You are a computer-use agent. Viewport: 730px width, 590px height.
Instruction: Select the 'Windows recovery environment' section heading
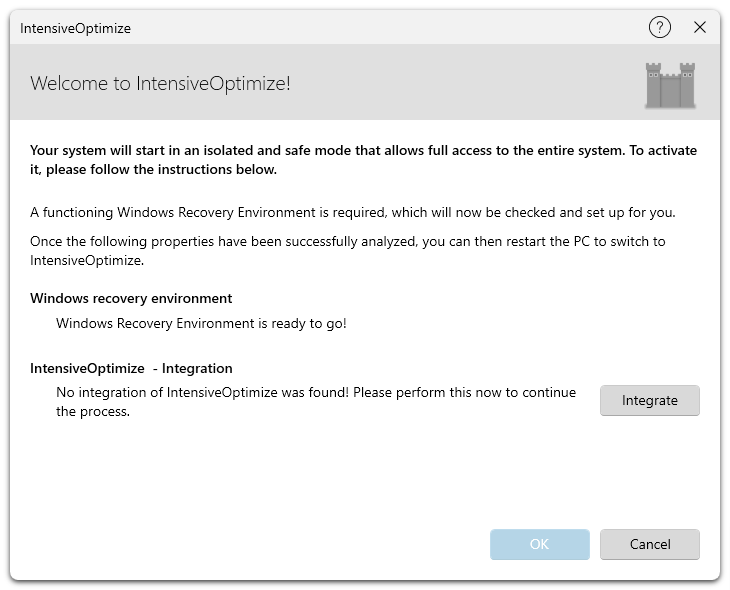131,298
